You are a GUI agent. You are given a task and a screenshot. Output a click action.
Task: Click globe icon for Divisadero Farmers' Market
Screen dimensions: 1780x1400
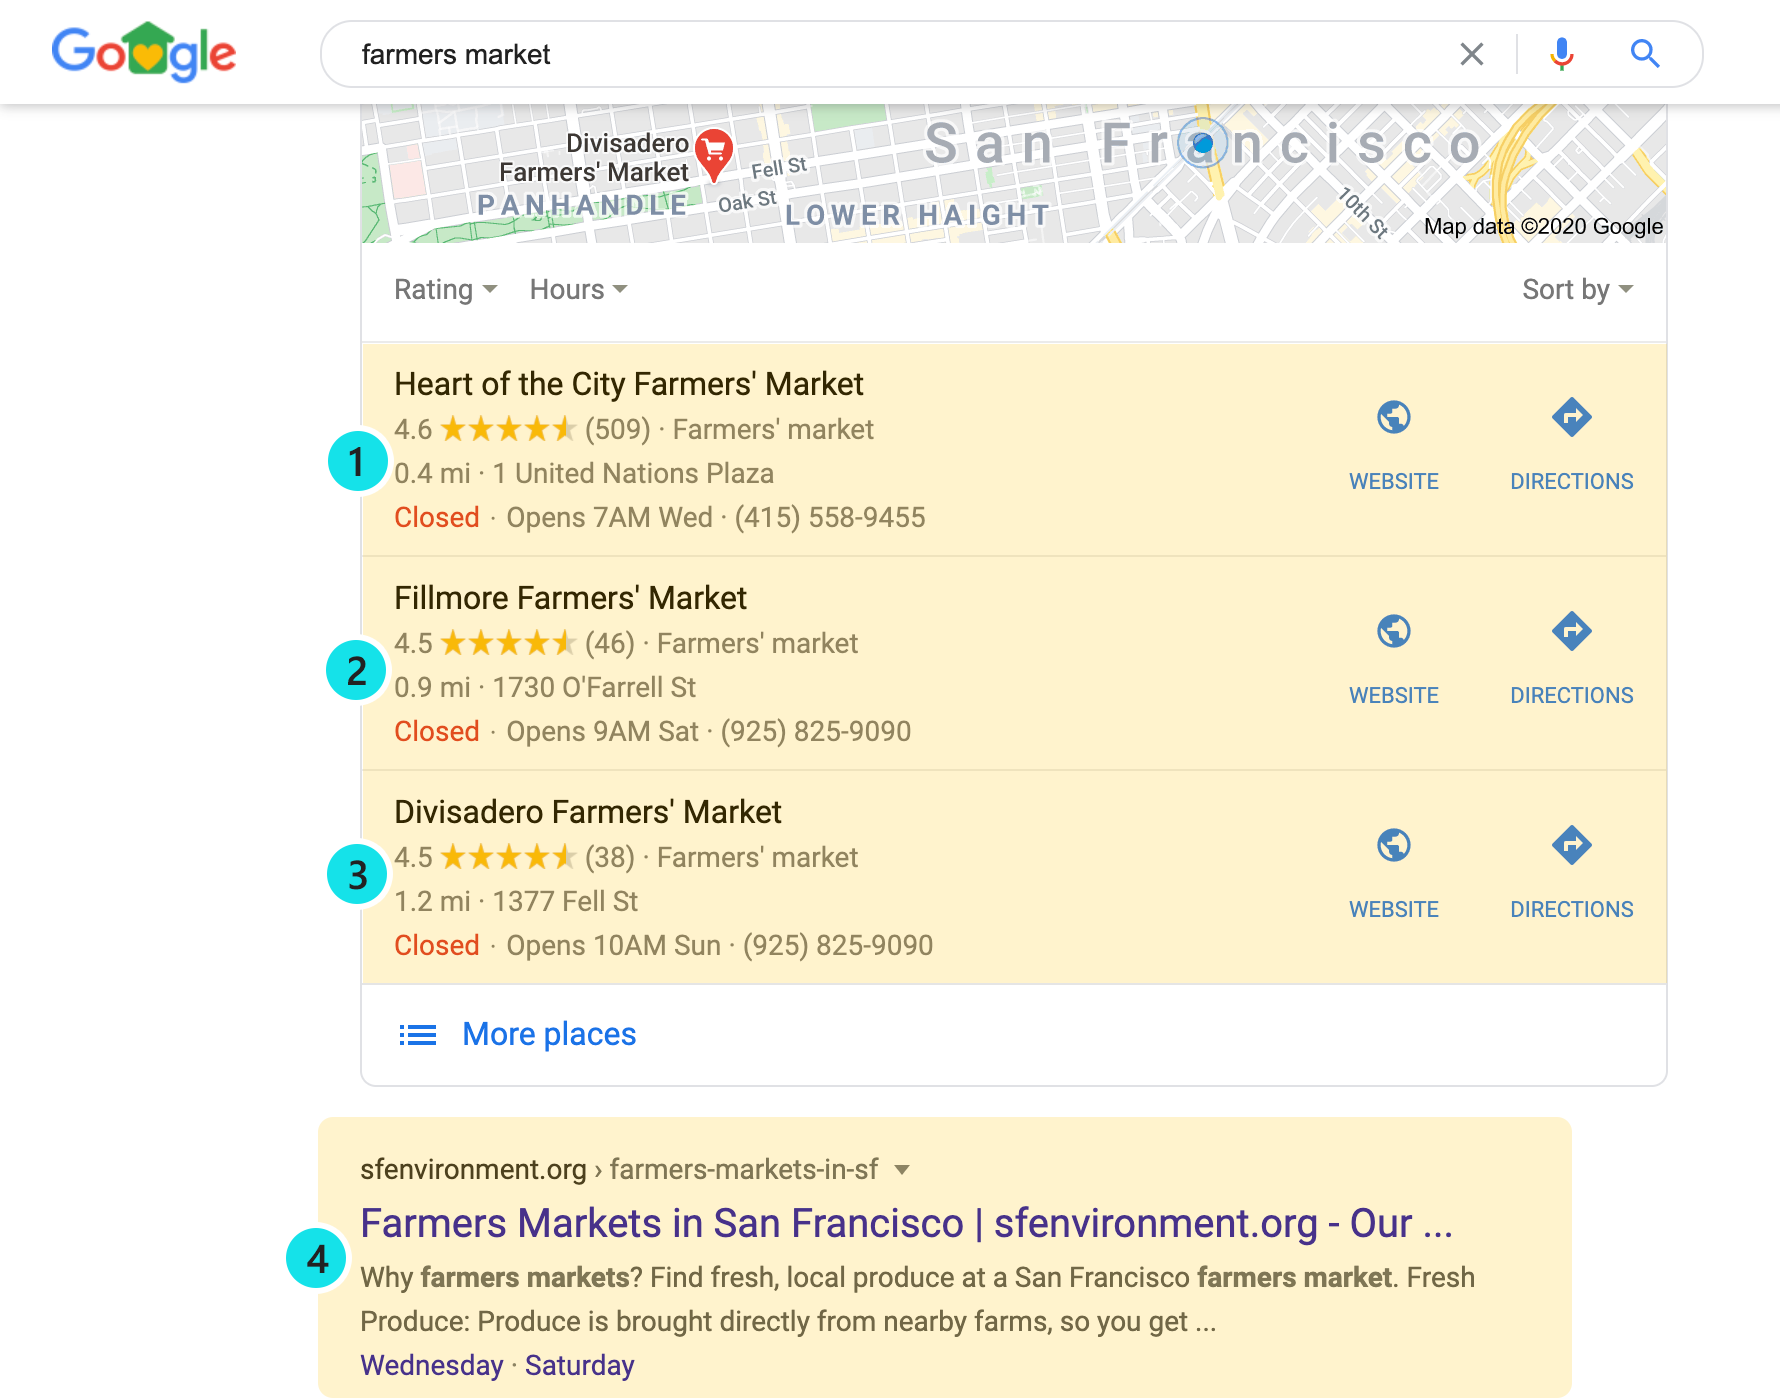point(1393,845)
